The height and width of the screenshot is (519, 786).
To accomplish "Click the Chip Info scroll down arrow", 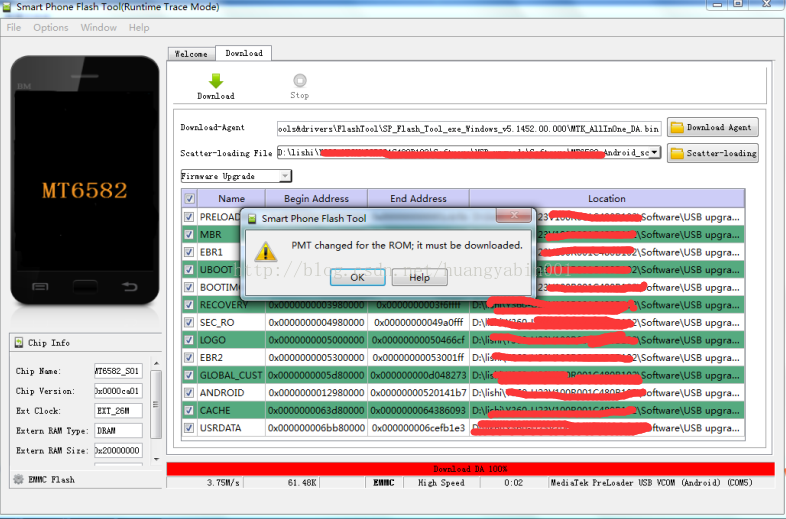I will [156, 459].
